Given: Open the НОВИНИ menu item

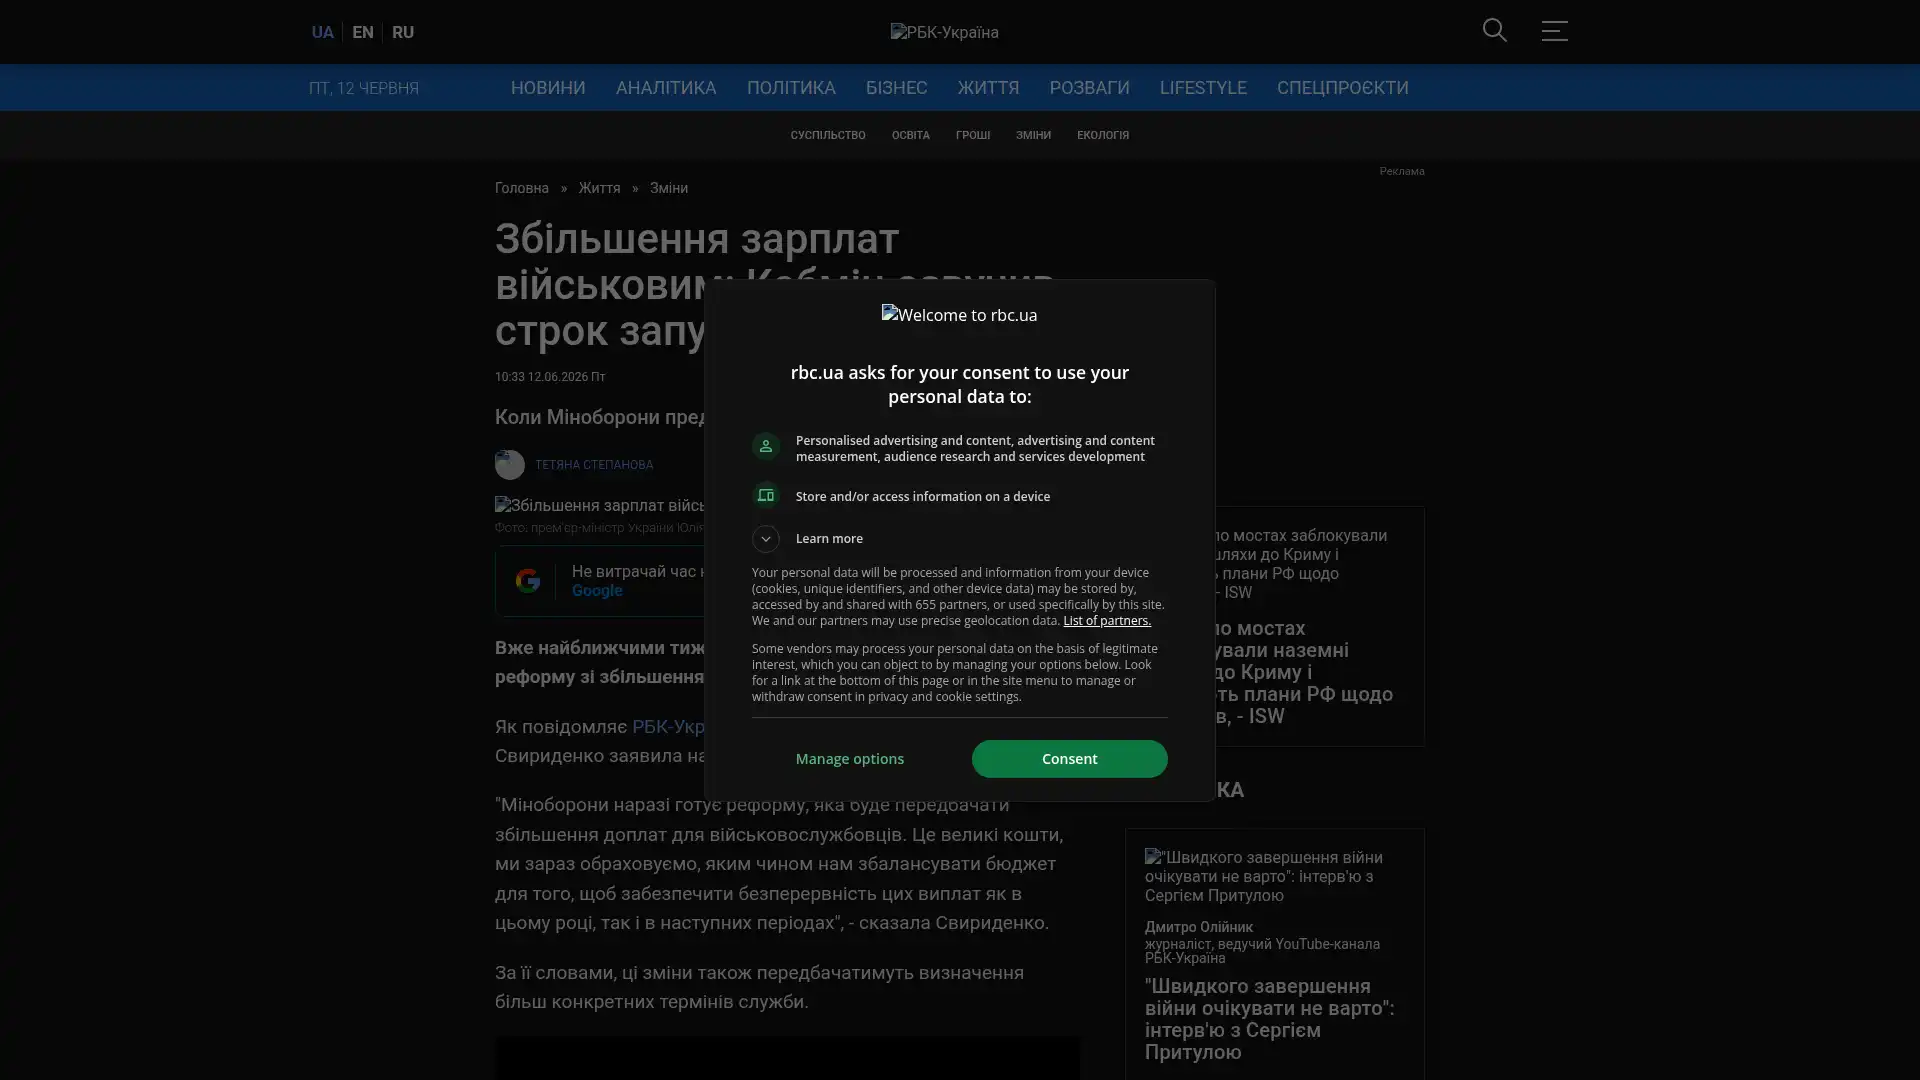Looking at the screenshot, I should click(548, 88).
